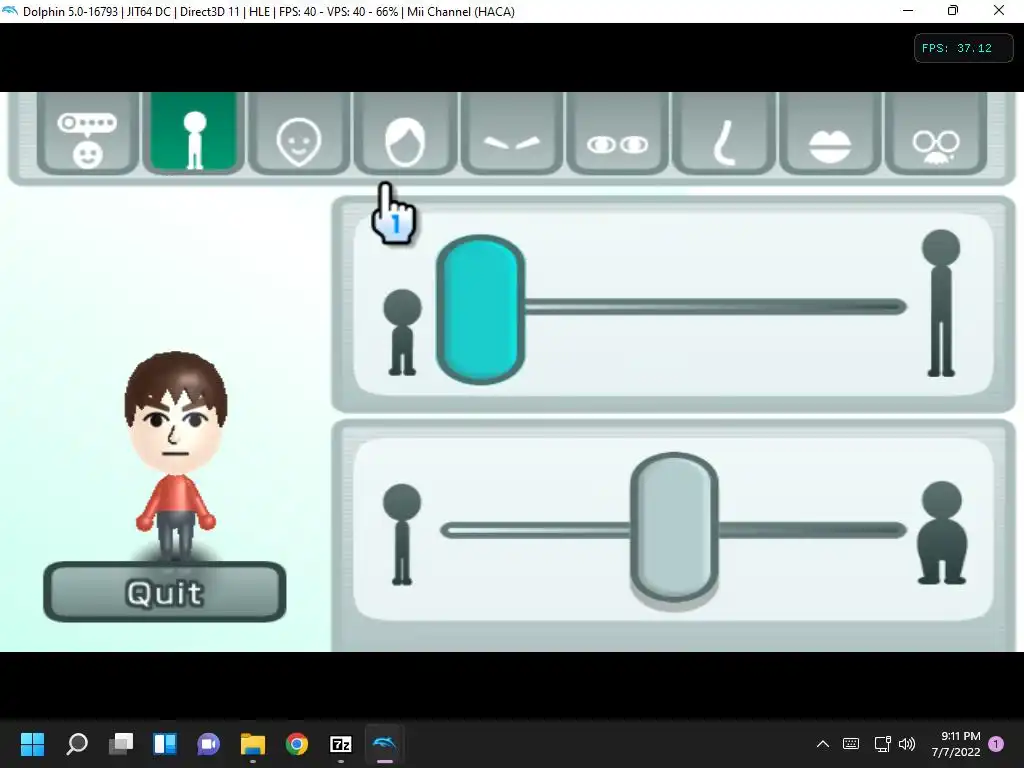
Task: Click the Dolphin emulator taskbar icon
Action: (385, 744)
